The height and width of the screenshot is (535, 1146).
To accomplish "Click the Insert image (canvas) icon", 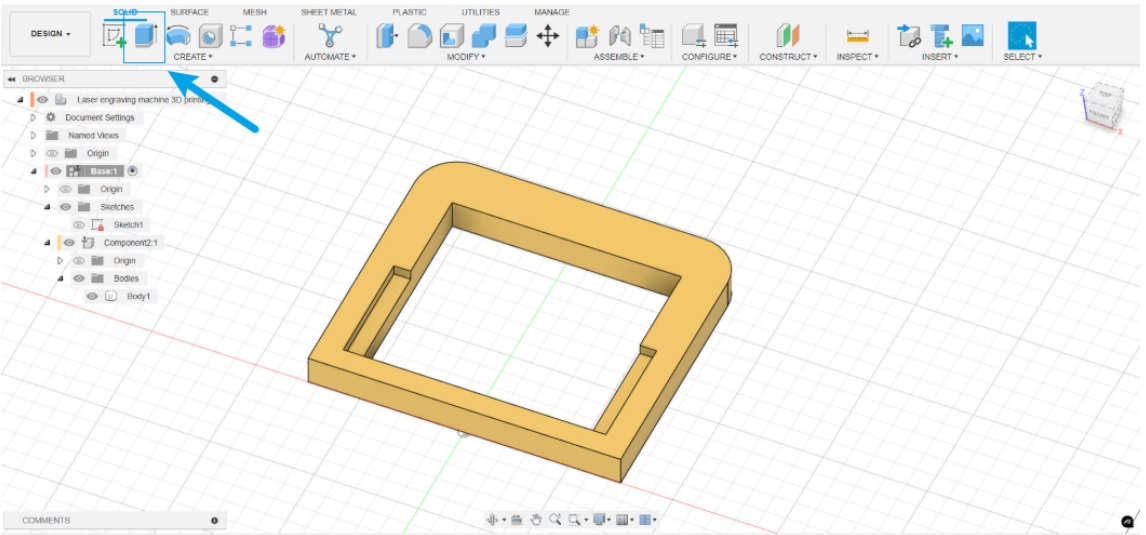I will pyautogui.click(x=972, y=35).
